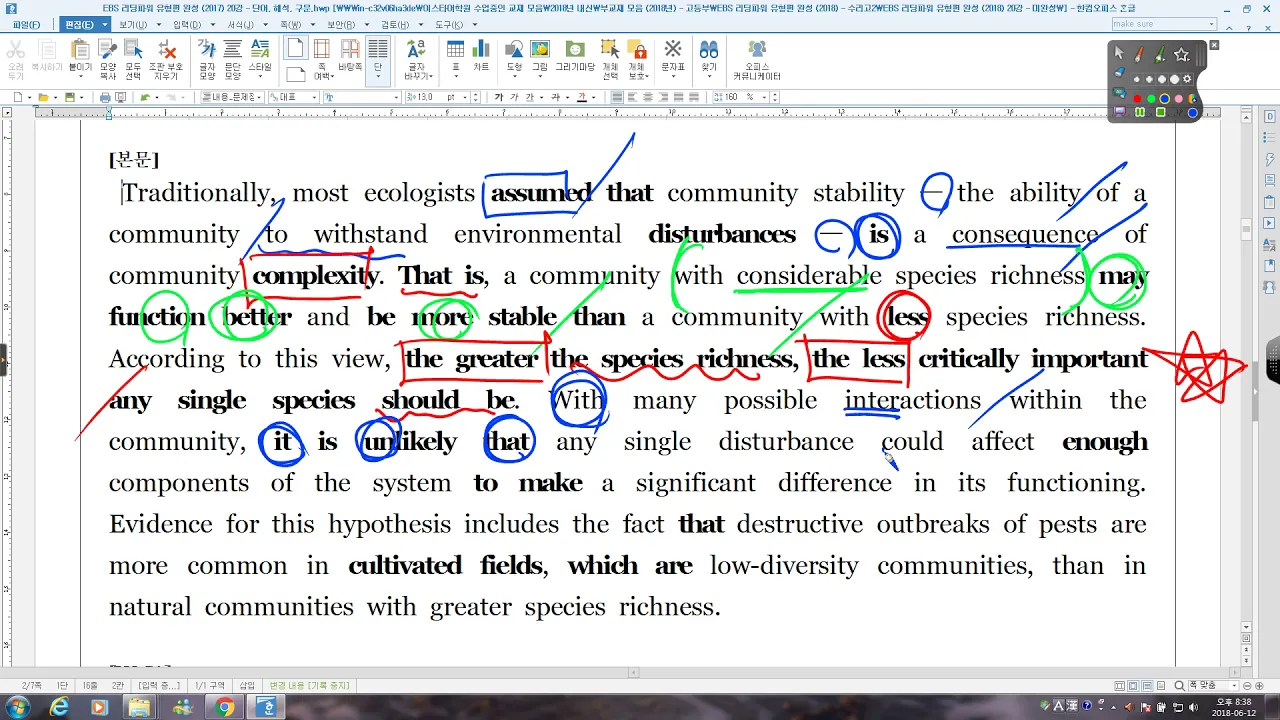The image size is (1280, 720).
Task: Click the Change Characters (글자 바꾸기) icon
Action: click(416, 60)
